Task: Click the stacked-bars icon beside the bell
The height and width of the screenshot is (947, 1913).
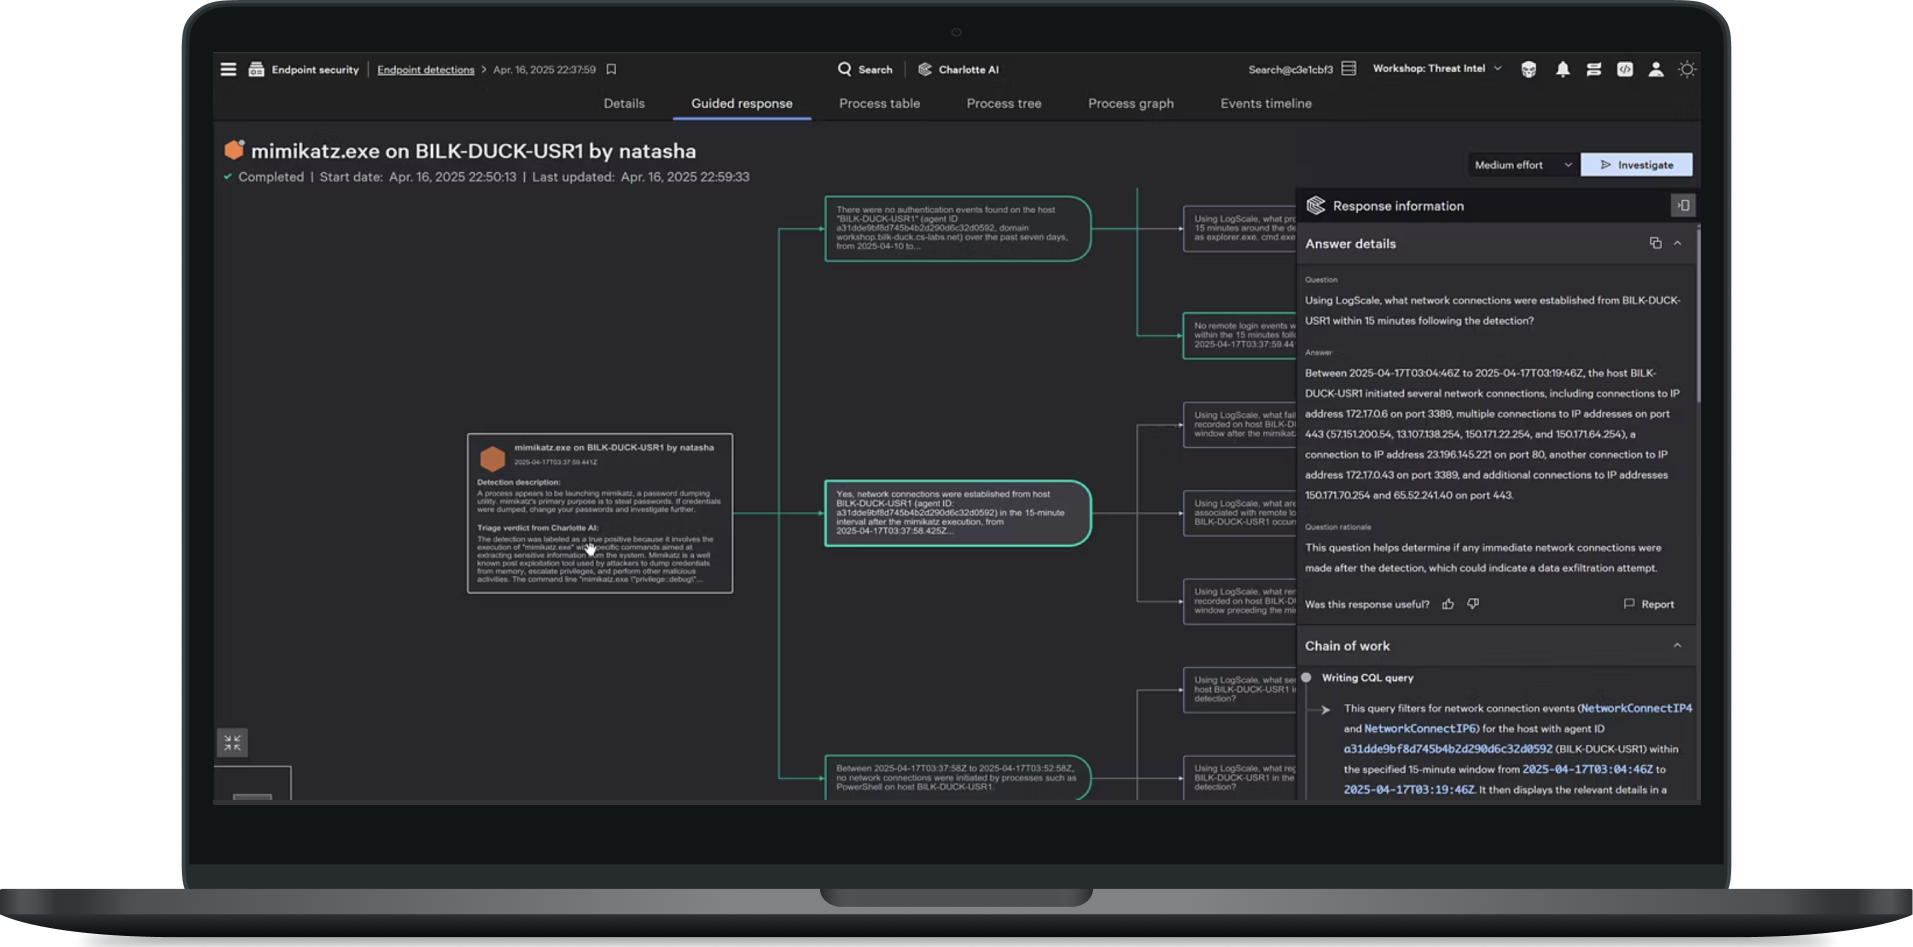Action: [1594, 69]
